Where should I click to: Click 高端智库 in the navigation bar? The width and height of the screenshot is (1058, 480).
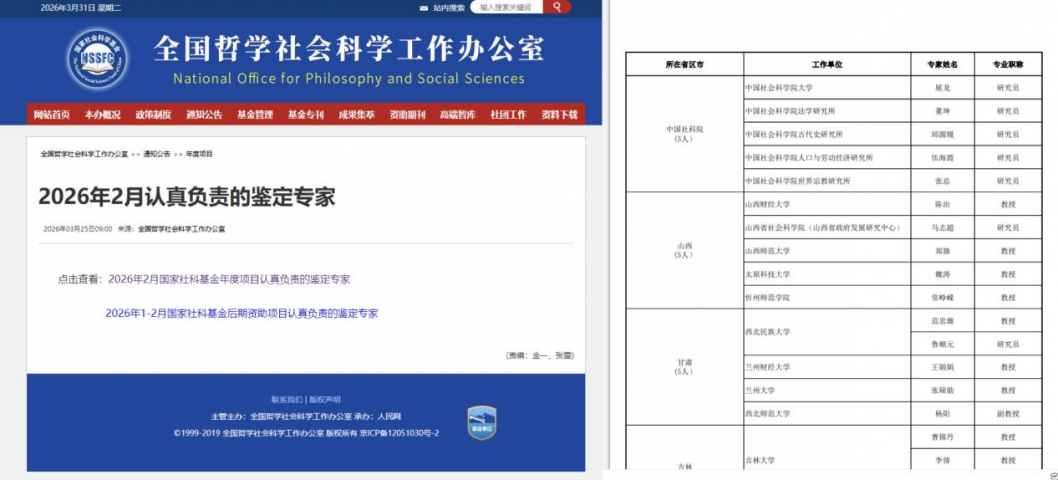tap(458, 115)
